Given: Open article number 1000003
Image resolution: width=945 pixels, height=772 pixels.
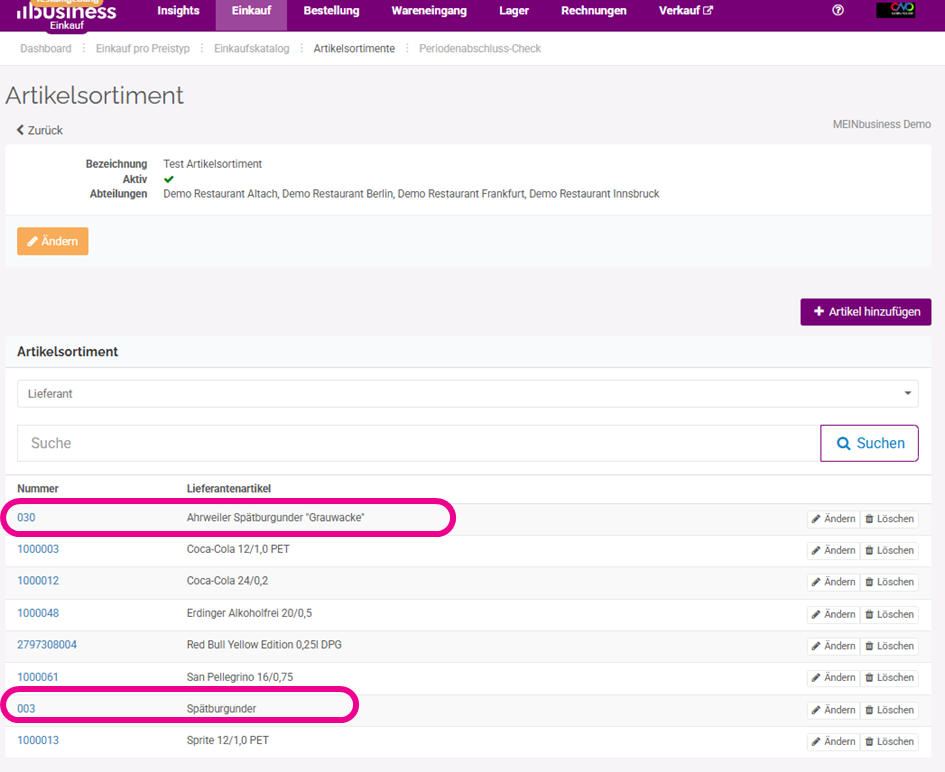Looking at the screenshot, I should pyautogui.click(x=38, y=549).
